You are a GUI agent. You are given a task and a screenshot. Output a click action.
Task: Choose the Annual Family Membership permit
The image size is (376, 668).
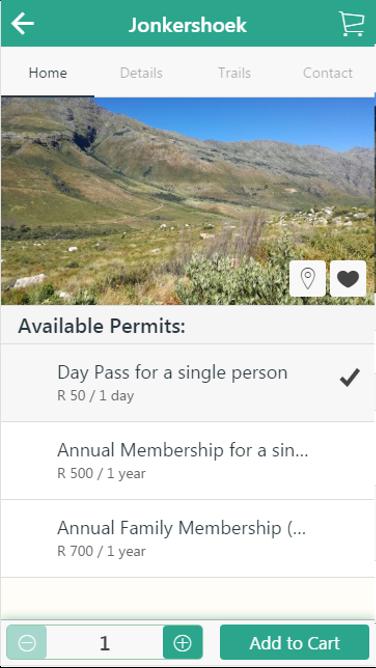(188, 538)
